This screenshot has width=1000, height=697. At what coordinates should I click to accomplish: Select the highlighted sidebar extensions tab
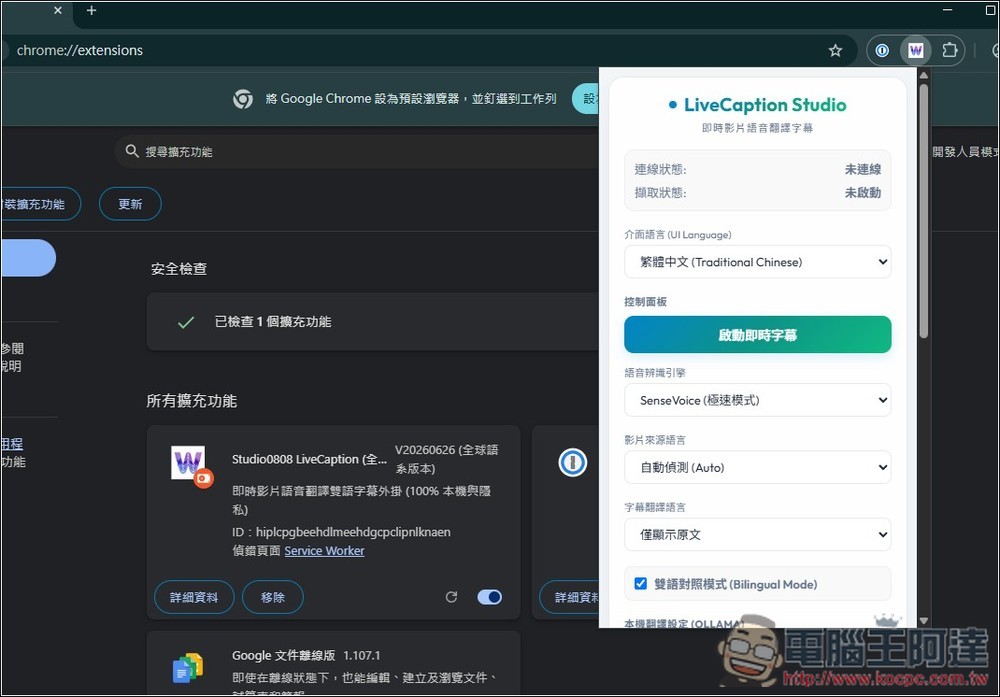coord(28,258)
